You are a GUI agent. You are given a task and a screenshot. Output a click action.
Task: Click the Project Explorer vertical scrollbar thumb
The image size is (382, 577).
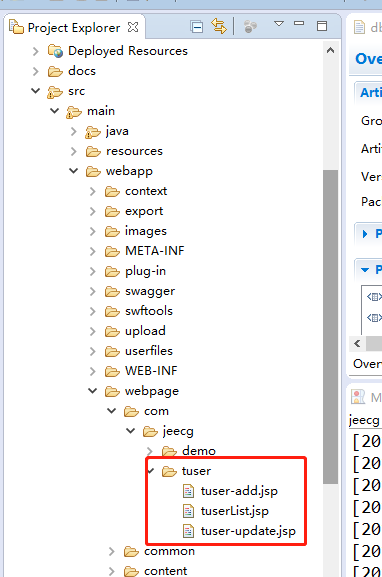(x=330, y=327)
